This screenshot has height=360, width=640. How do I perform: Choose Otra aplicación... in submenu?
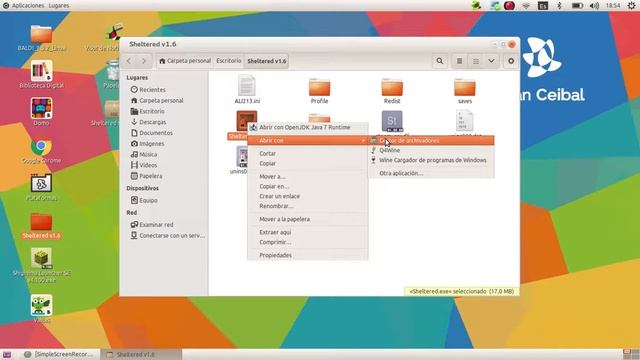pyautogui.click(x=431, y=173)
